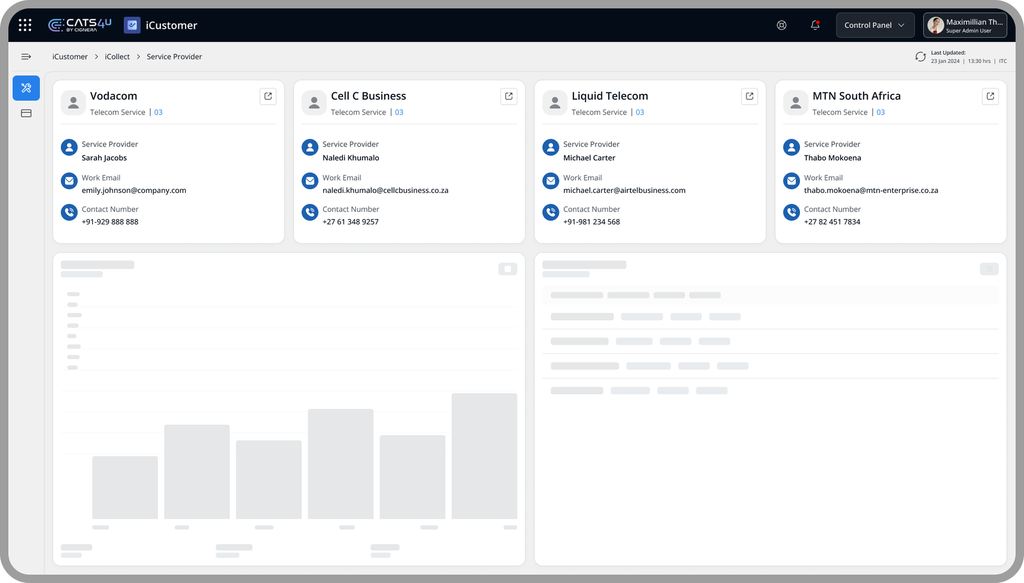
Task: Click Vodacom service count 03
Action: tap(158, 112)
